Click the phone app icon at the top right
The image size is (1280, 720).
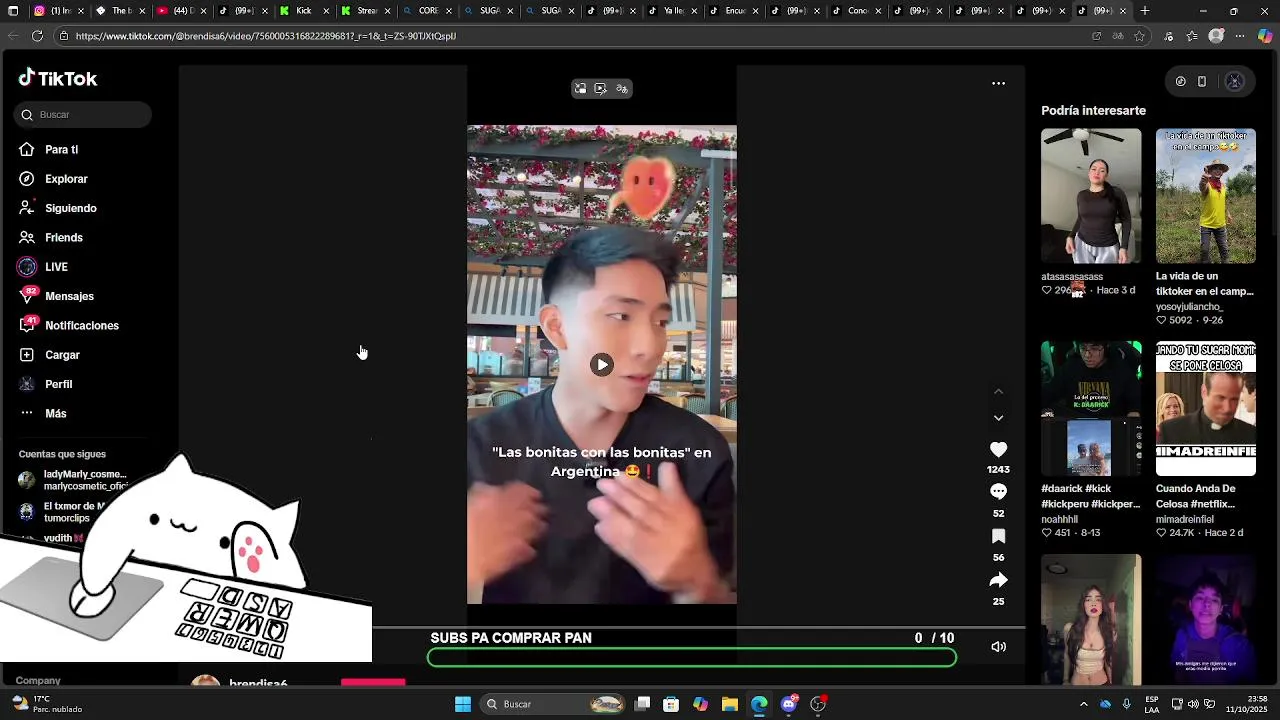(x=1202, y=82)
